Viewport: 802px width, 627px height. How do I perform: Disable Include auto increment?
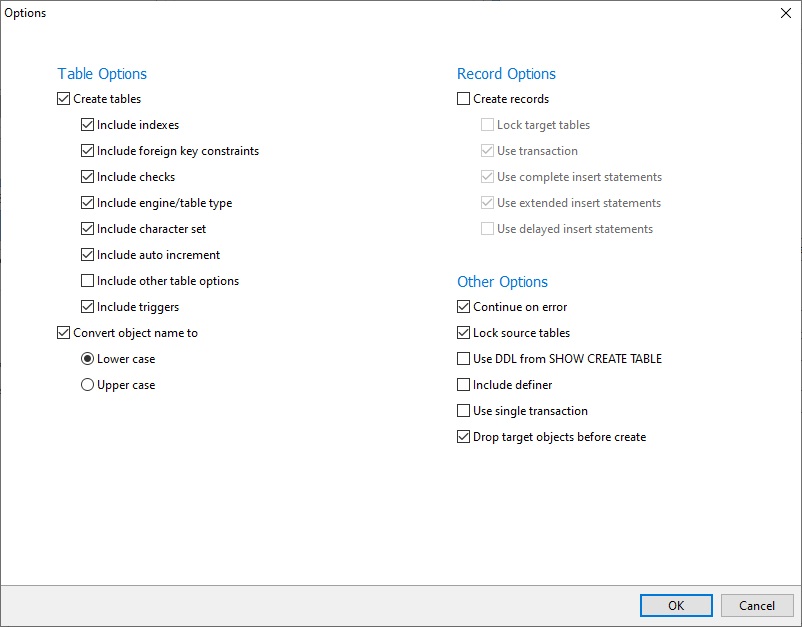[x=88, y=255]
